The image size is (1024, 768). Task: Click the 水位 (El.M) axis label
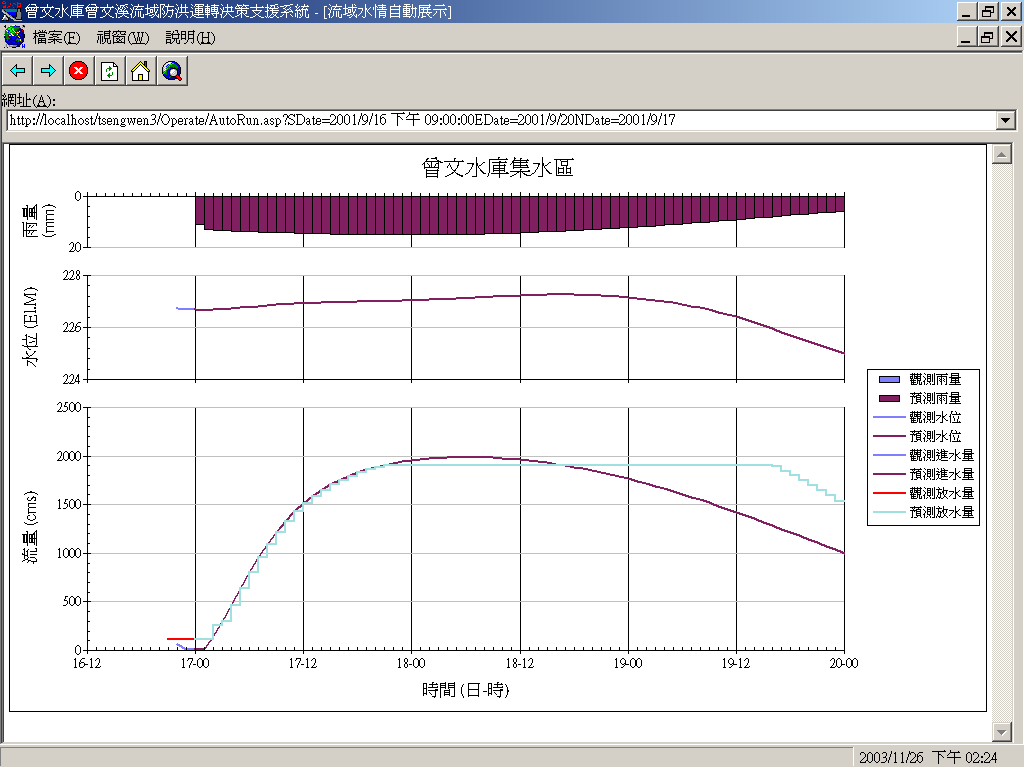(31, 327)
